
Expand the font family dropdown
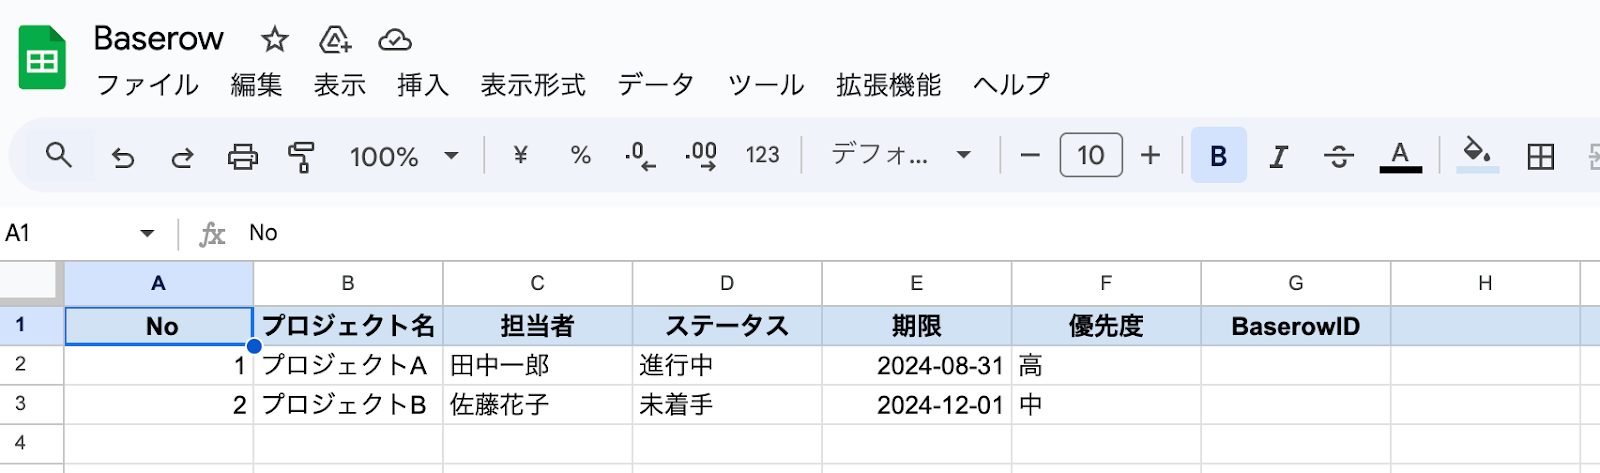(x=901, y=155)
